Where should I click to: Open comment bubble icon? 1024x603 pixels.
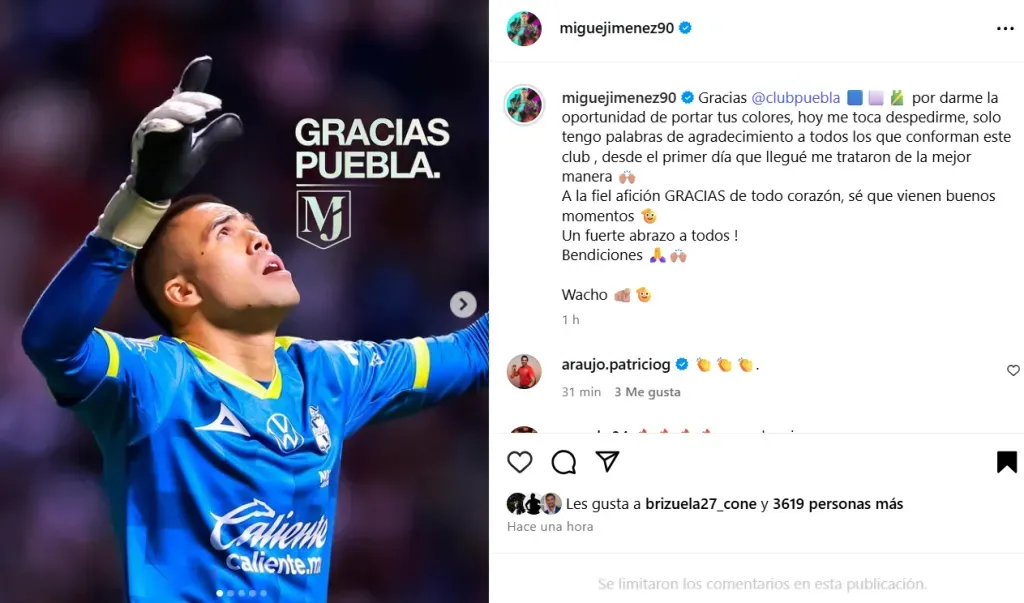(x=564, y=462)
